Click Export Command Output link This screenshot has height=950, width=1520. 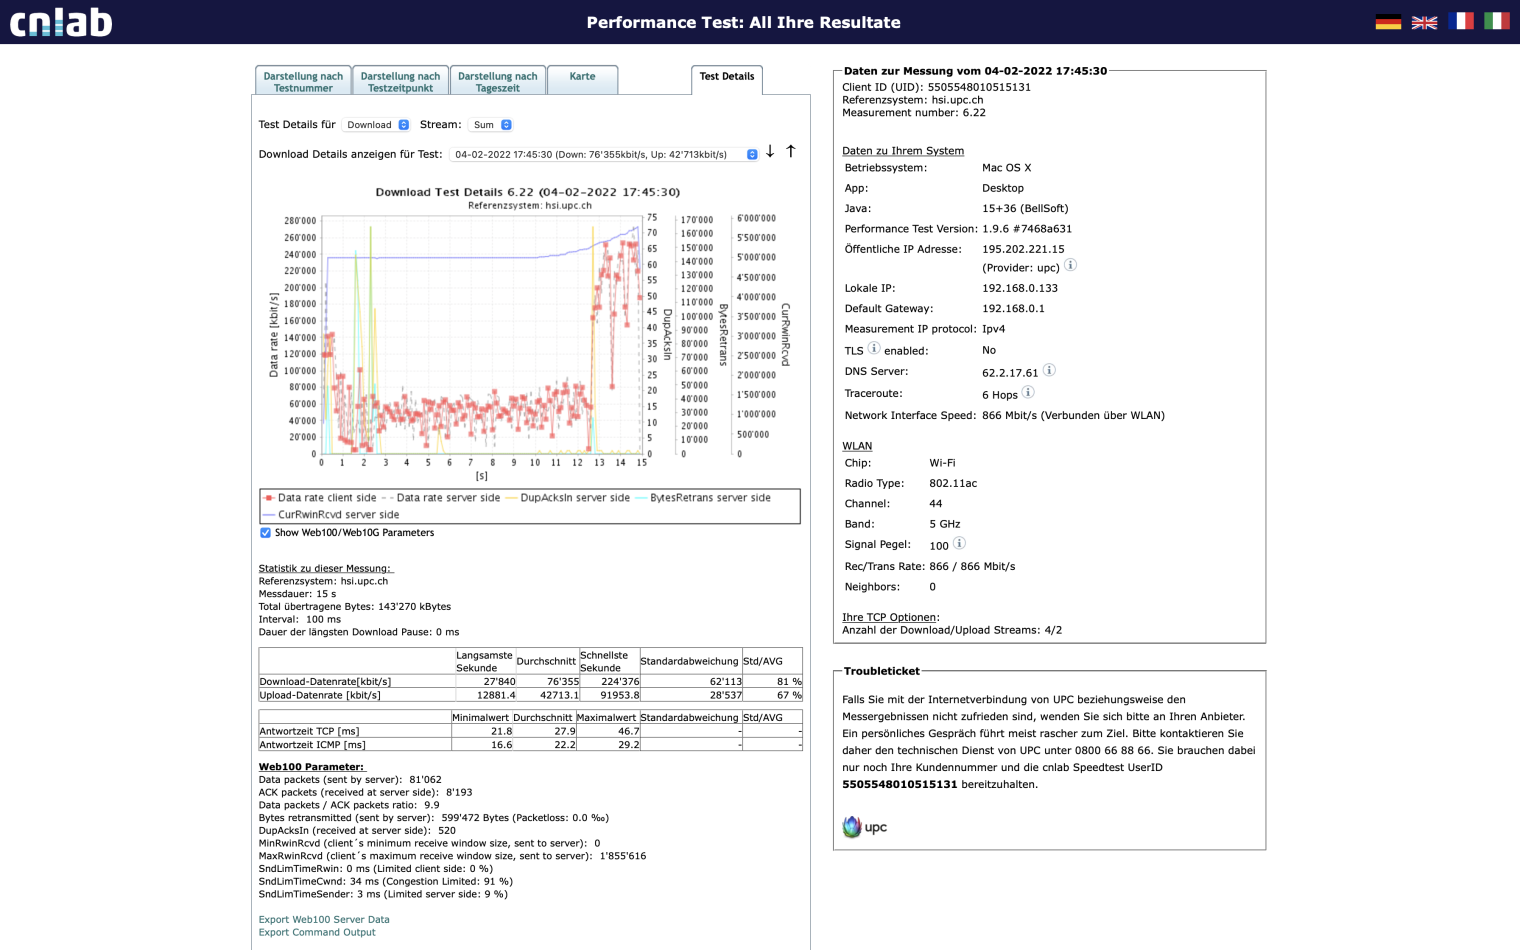click(x=317, y=933)
